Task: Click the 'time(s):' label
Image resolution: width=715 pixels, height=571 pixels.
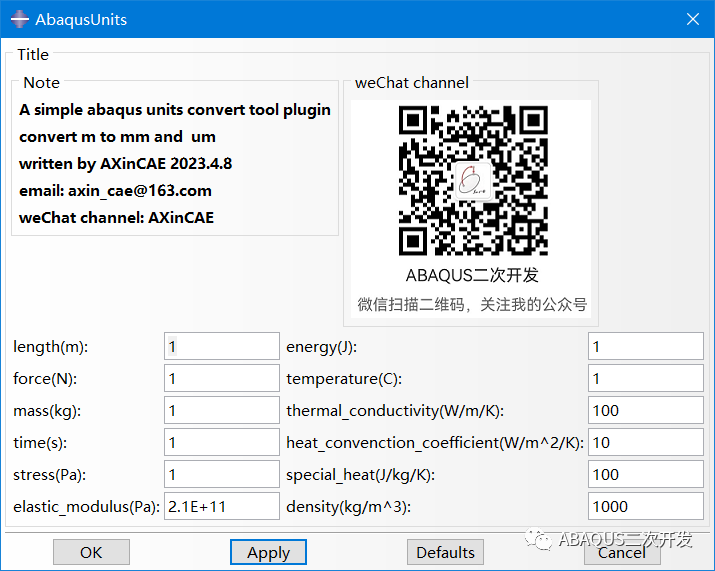Action: (x=40, y=443)
